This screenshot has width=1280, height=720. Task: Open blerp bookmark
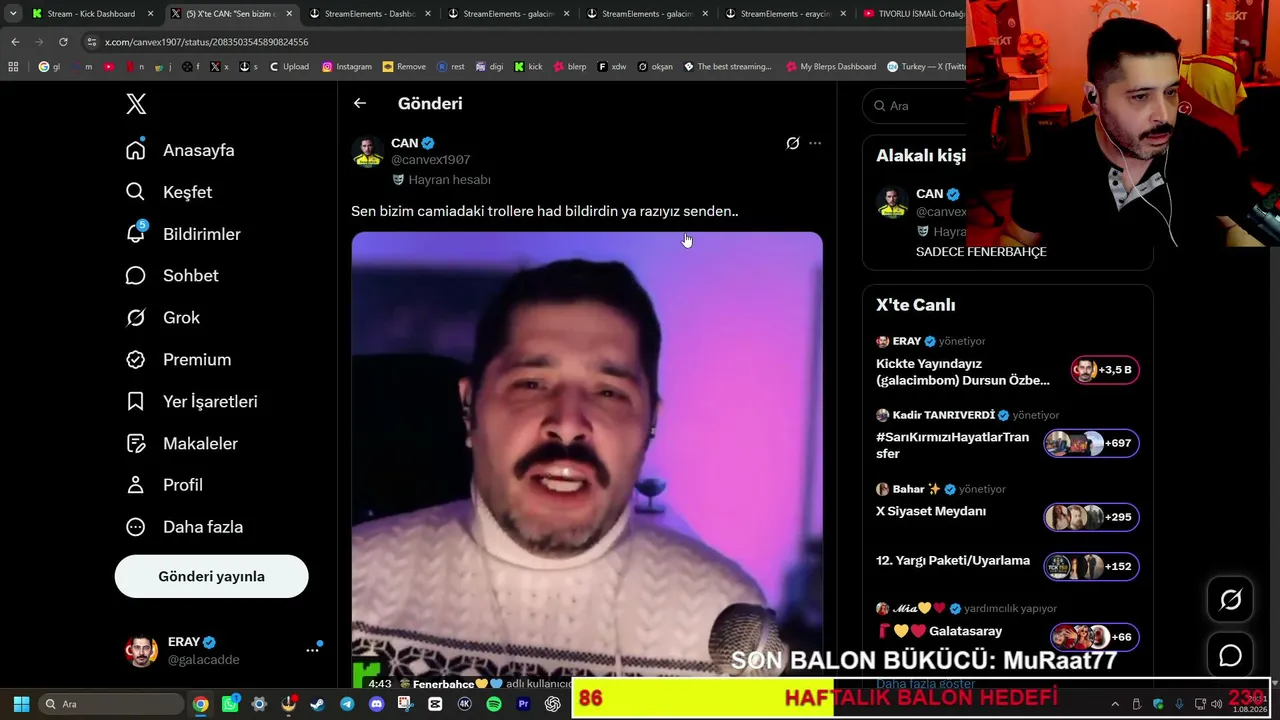click(570, 67)
